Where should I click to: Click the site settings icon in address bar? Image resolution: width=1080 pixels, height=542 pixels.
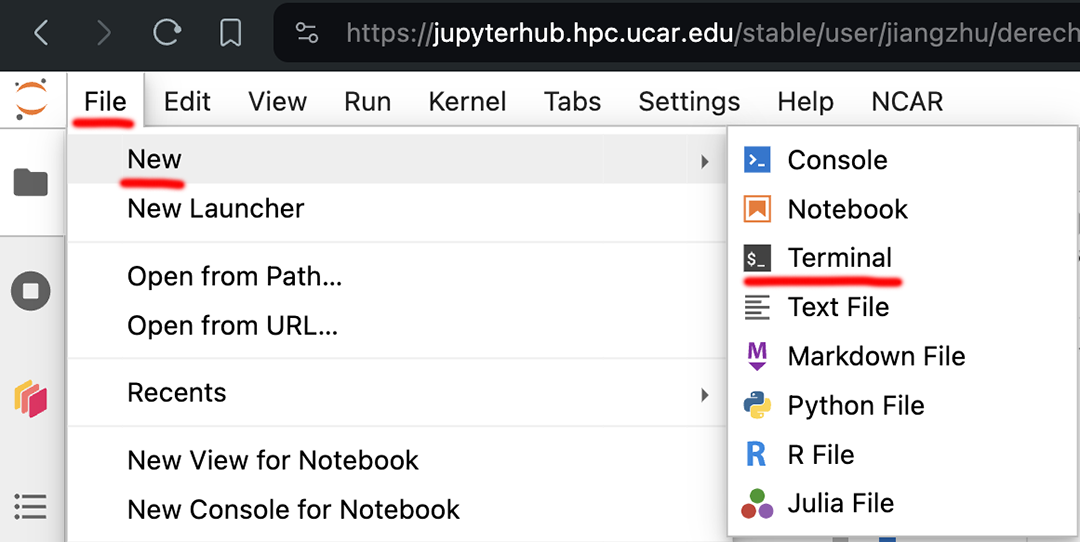pyautogui.click(x=307, y=34)
